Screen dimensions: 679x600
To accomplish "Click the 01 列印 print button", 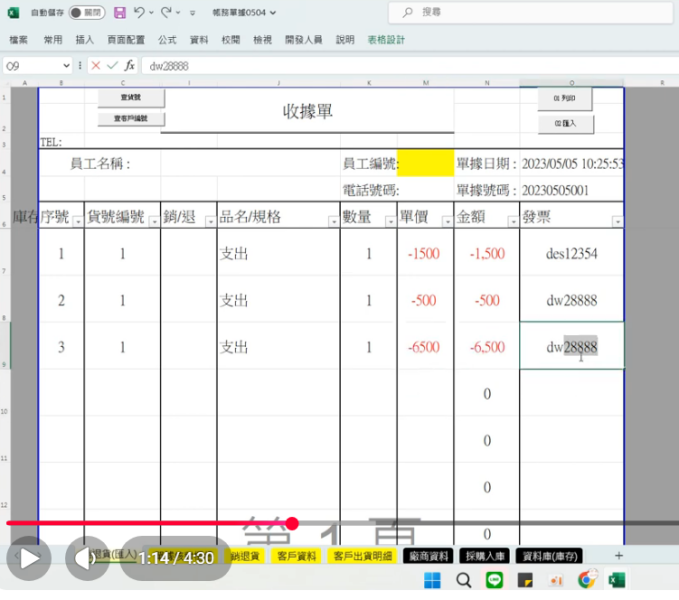I will point(565,99).
